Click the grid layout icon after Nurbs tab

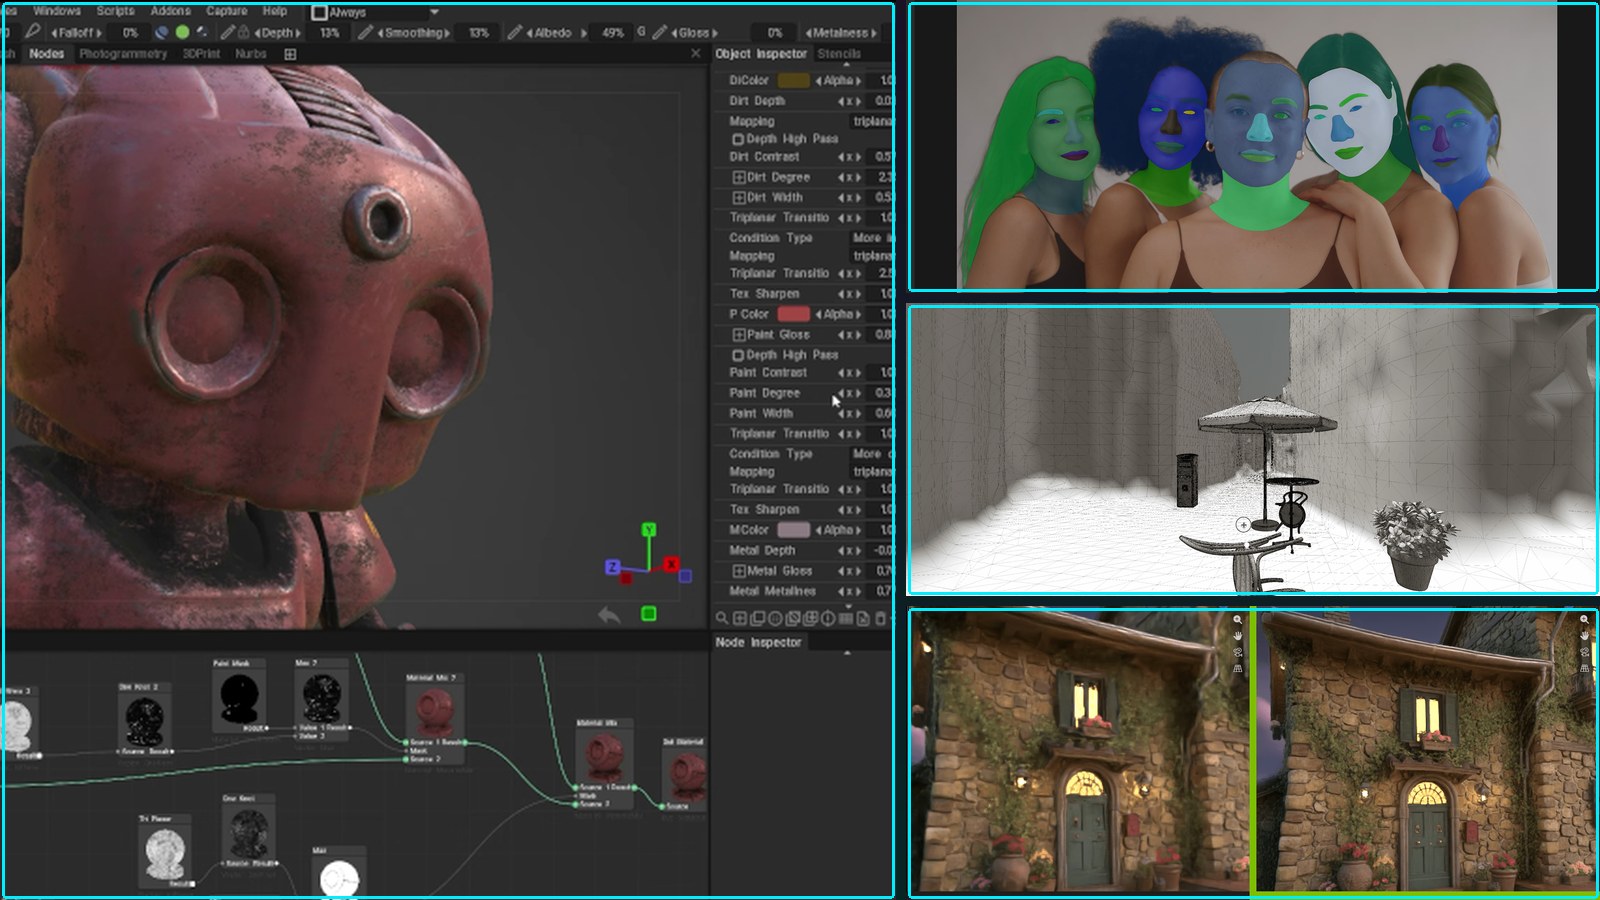(290, 54)
